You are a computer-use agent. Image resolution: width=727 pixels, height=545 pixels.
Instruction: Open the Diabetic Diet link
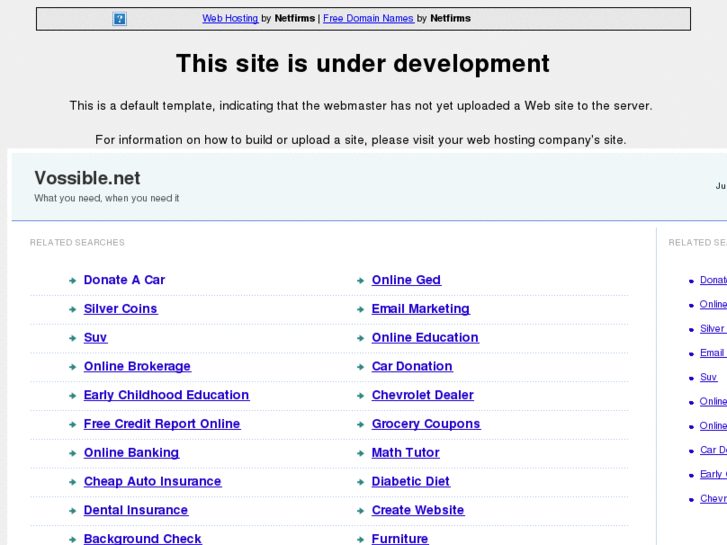click(411, 481)
